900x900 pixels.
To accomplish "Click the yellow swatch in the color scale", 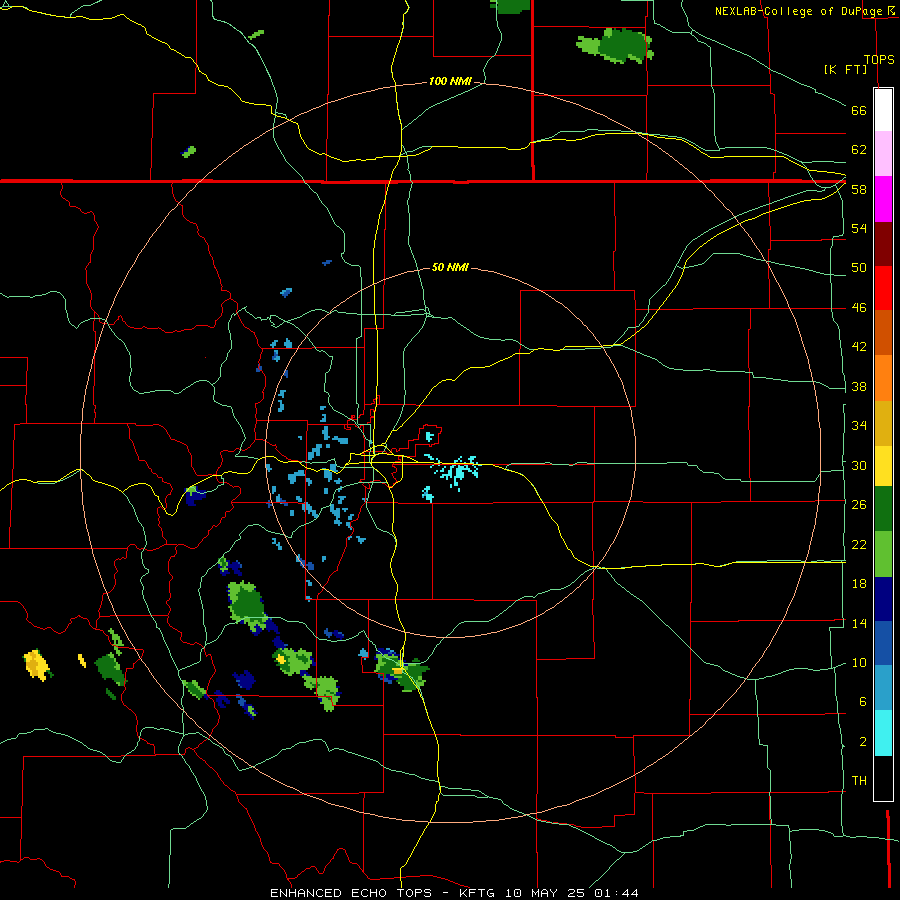I will [883, 466].
